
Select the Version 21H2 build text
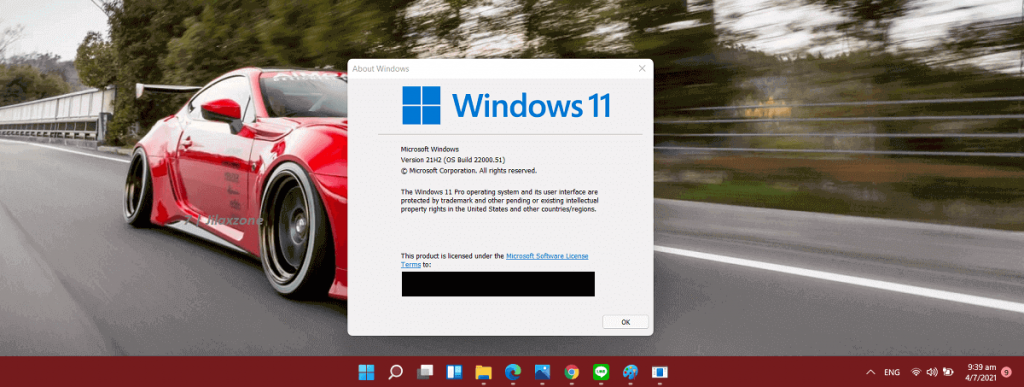453,160
